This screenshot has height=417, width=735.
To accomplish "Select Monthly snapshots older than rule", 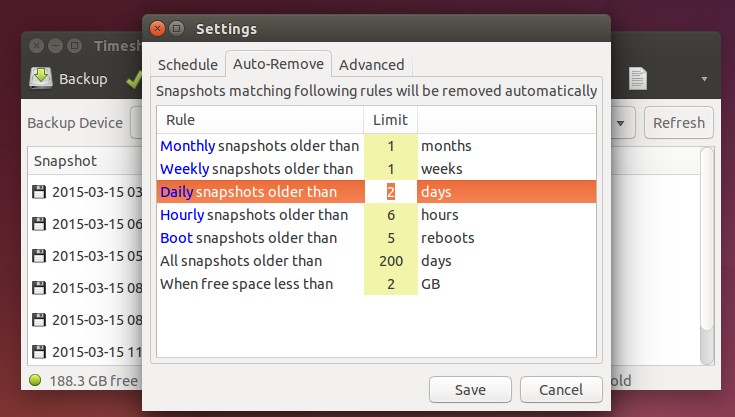I will (259, 146).
